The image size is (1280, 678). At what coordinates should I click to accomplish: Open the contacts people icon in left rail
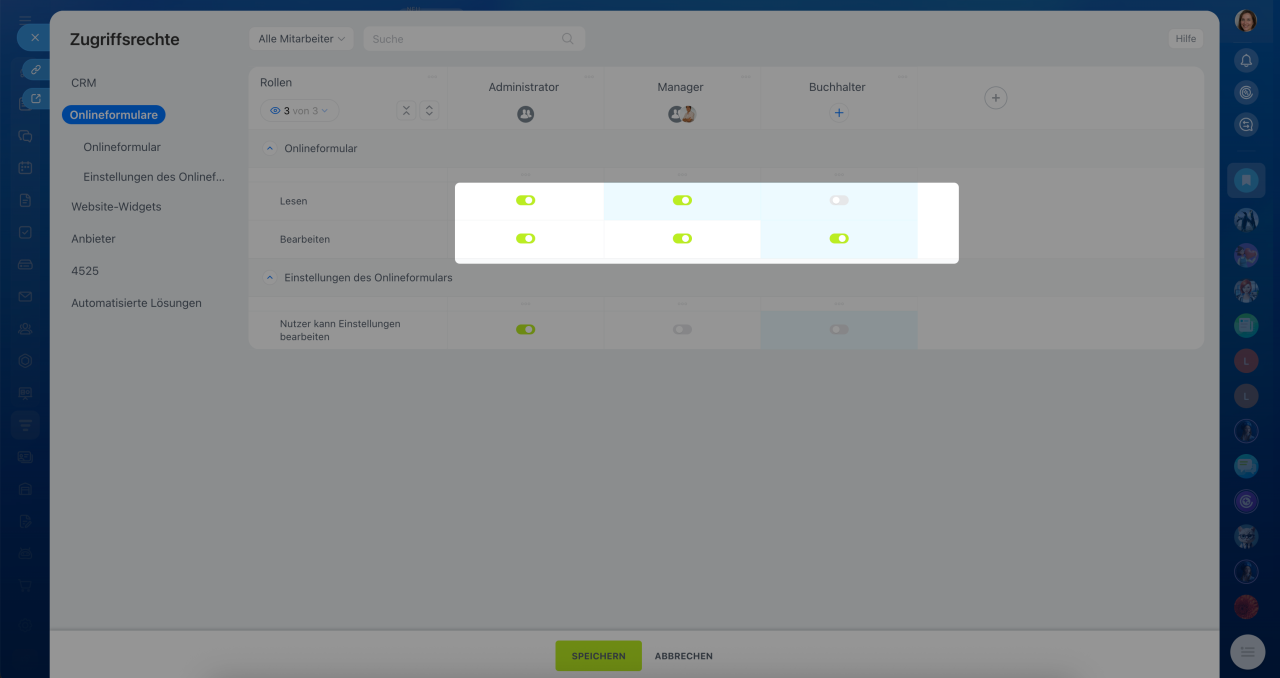25,328
